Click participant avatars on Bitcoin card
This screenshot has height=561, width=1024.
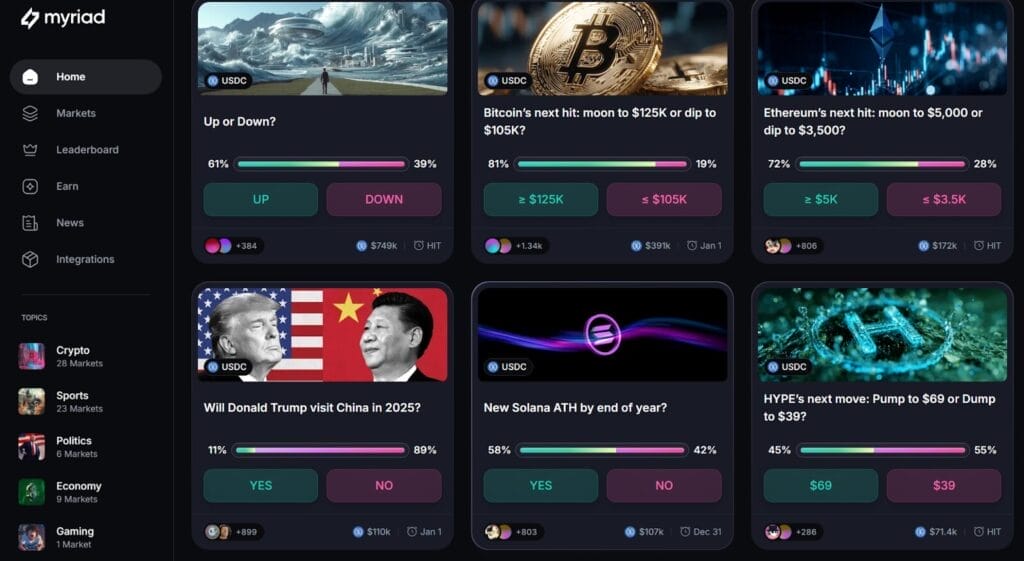(x=498, y=246)
